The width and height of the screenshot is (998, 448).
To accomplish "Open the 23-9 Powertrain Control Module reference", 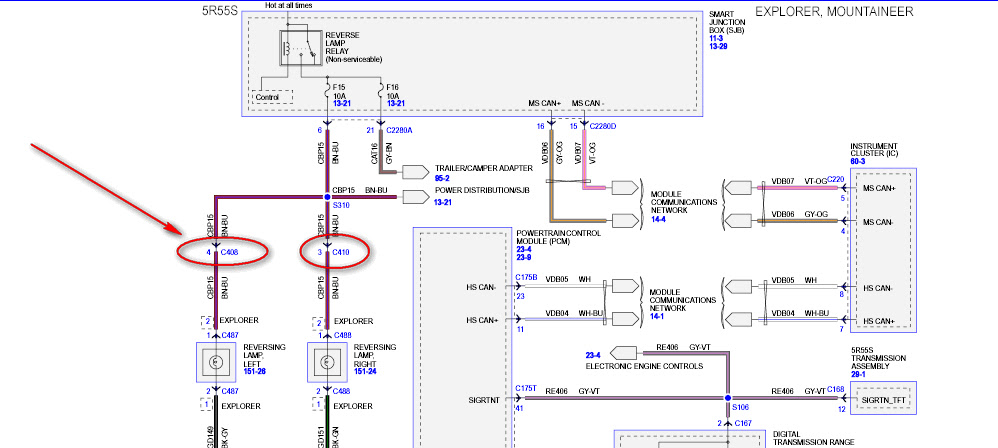I will (525, 258).
